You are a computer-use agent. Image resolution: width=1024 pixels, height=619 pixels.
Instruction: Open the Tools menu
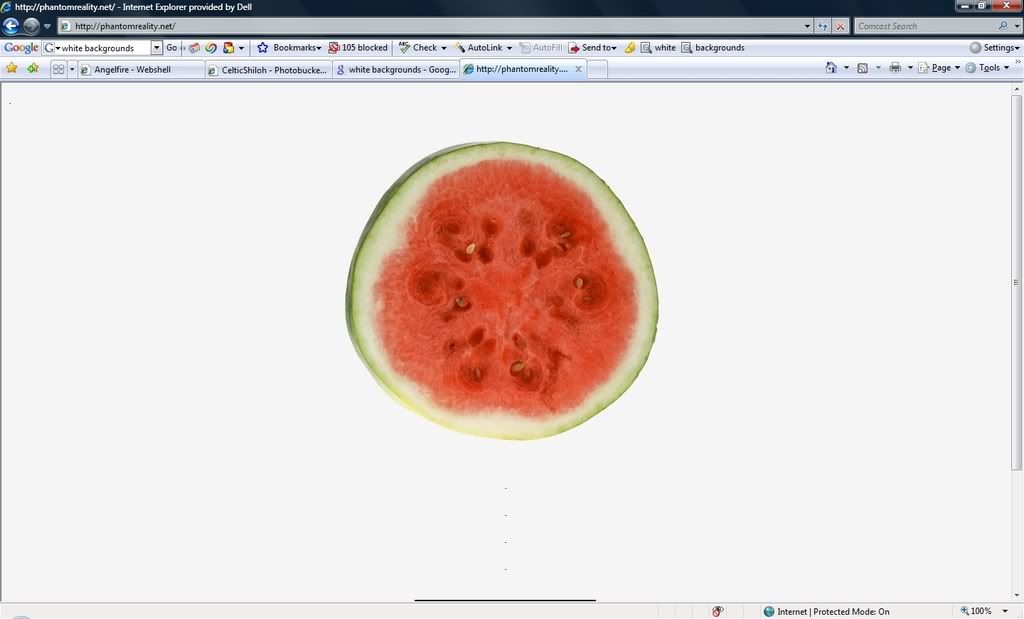click(x=987, y=68)
